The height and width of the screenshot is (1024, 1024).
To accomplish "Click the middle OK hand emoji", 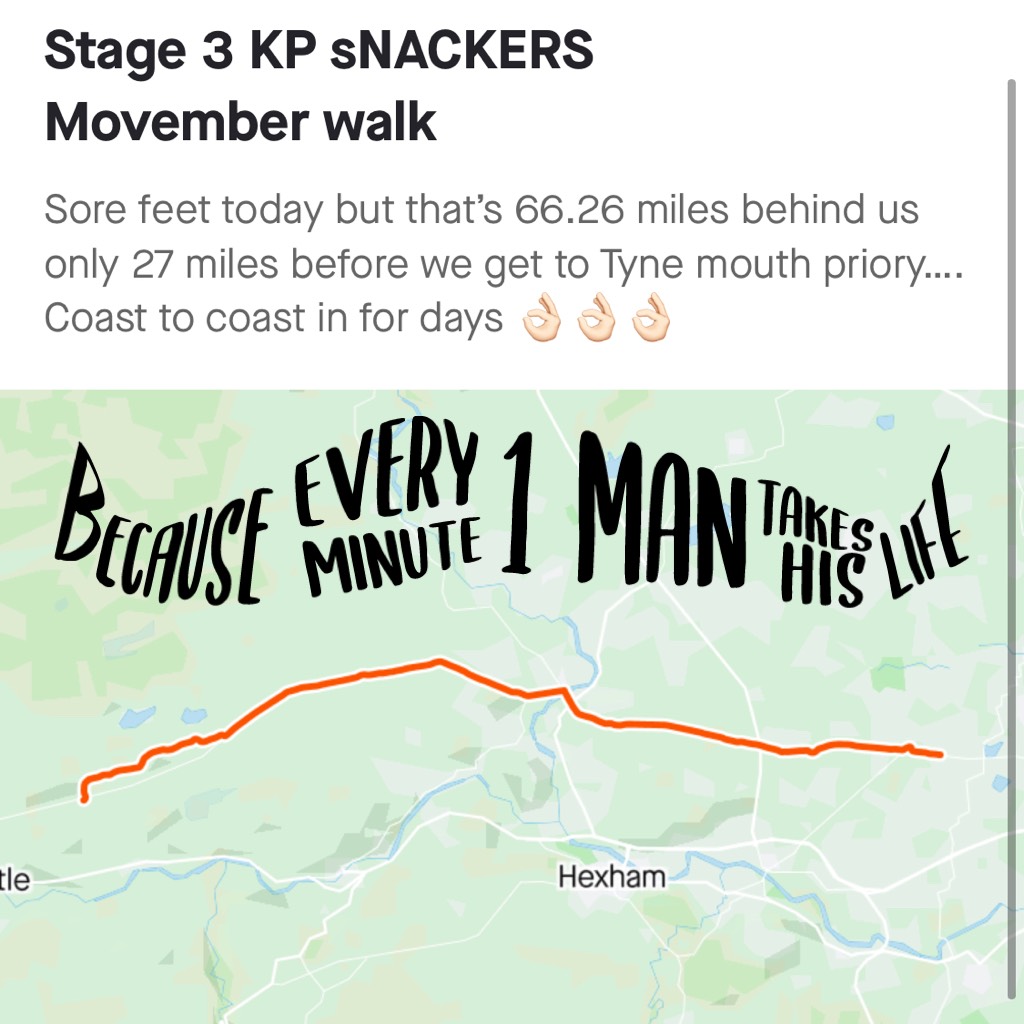I will tap(596, 318).
